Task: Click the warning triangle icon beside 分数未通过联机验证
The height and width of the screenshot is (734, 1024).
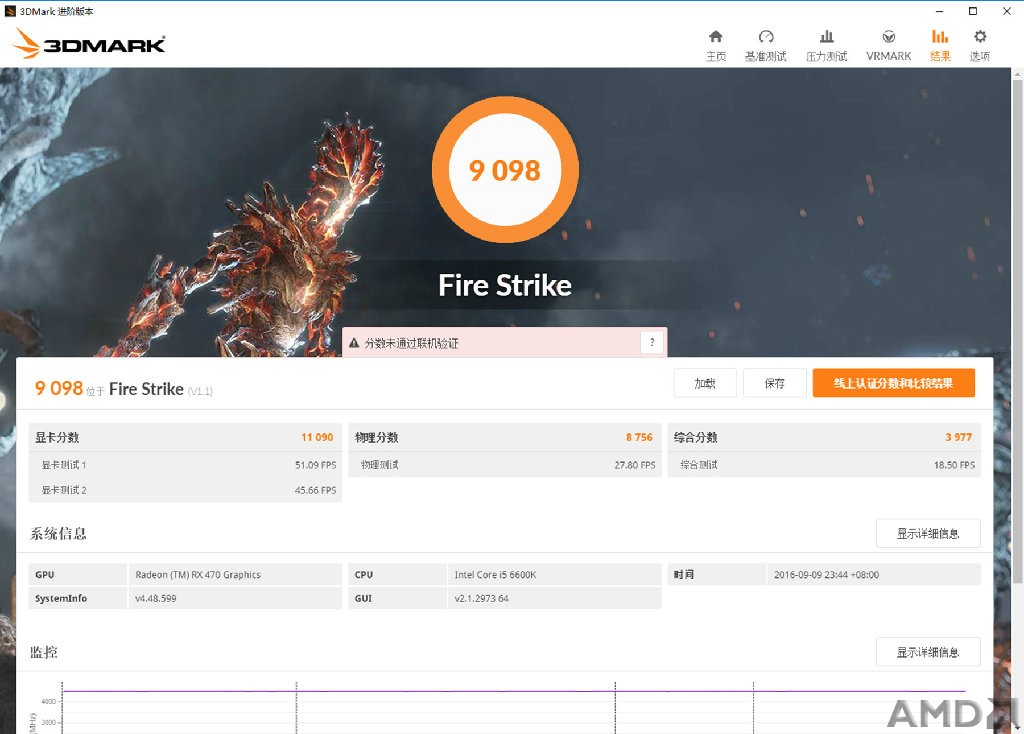Action: [x=354, y=343]
